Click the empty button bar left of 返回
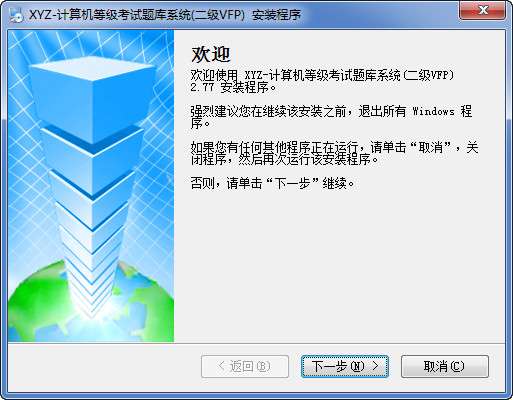Screen dimensions: 513x400 click(103, 367)
